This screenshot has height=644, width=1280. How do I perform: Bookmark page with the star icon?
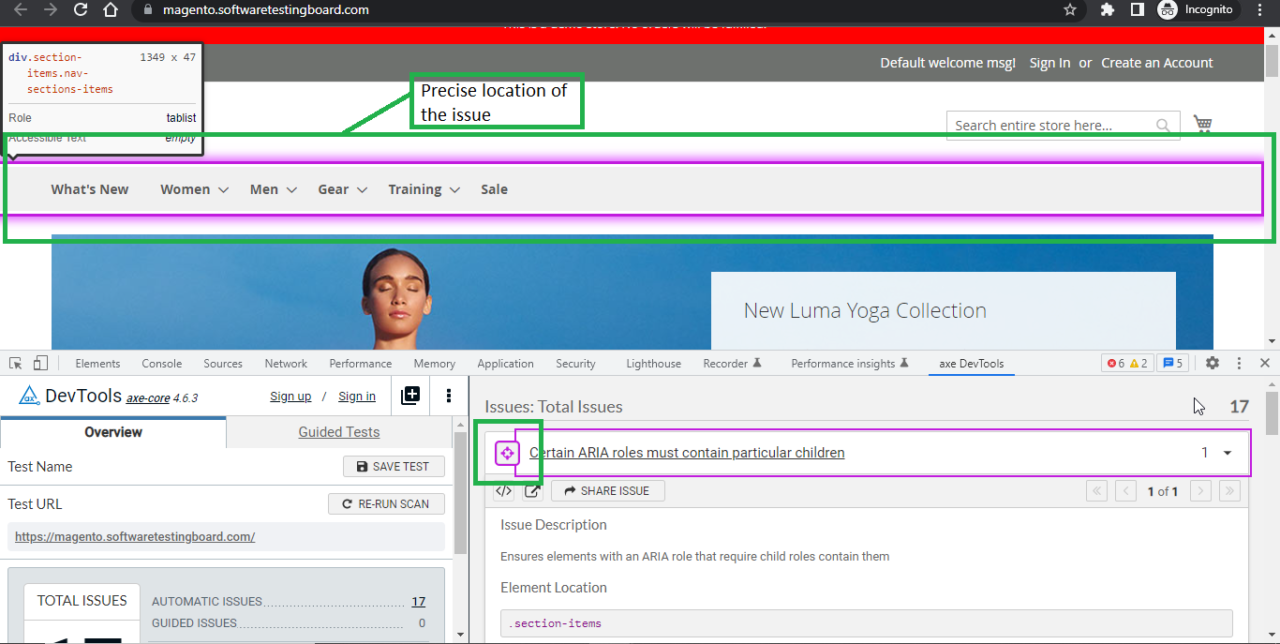[x=1070, y=10]
